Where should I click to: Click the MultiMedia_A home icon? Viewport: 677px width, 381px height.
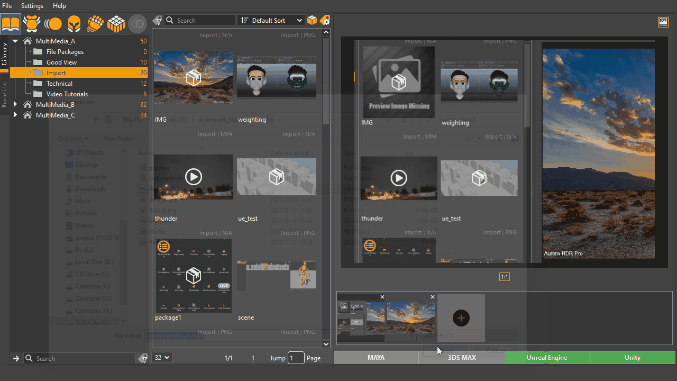point(27,41)
